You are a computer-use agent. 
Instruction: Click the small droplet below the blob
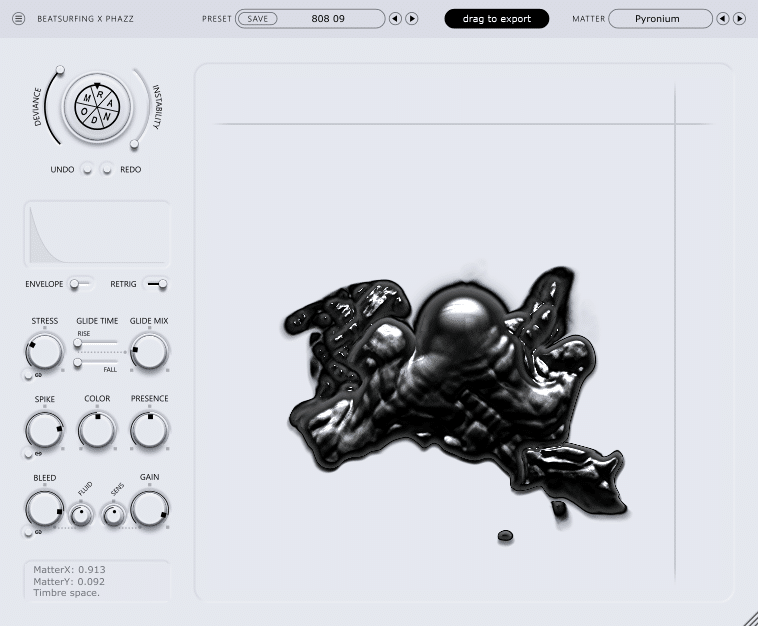point(505,536)
